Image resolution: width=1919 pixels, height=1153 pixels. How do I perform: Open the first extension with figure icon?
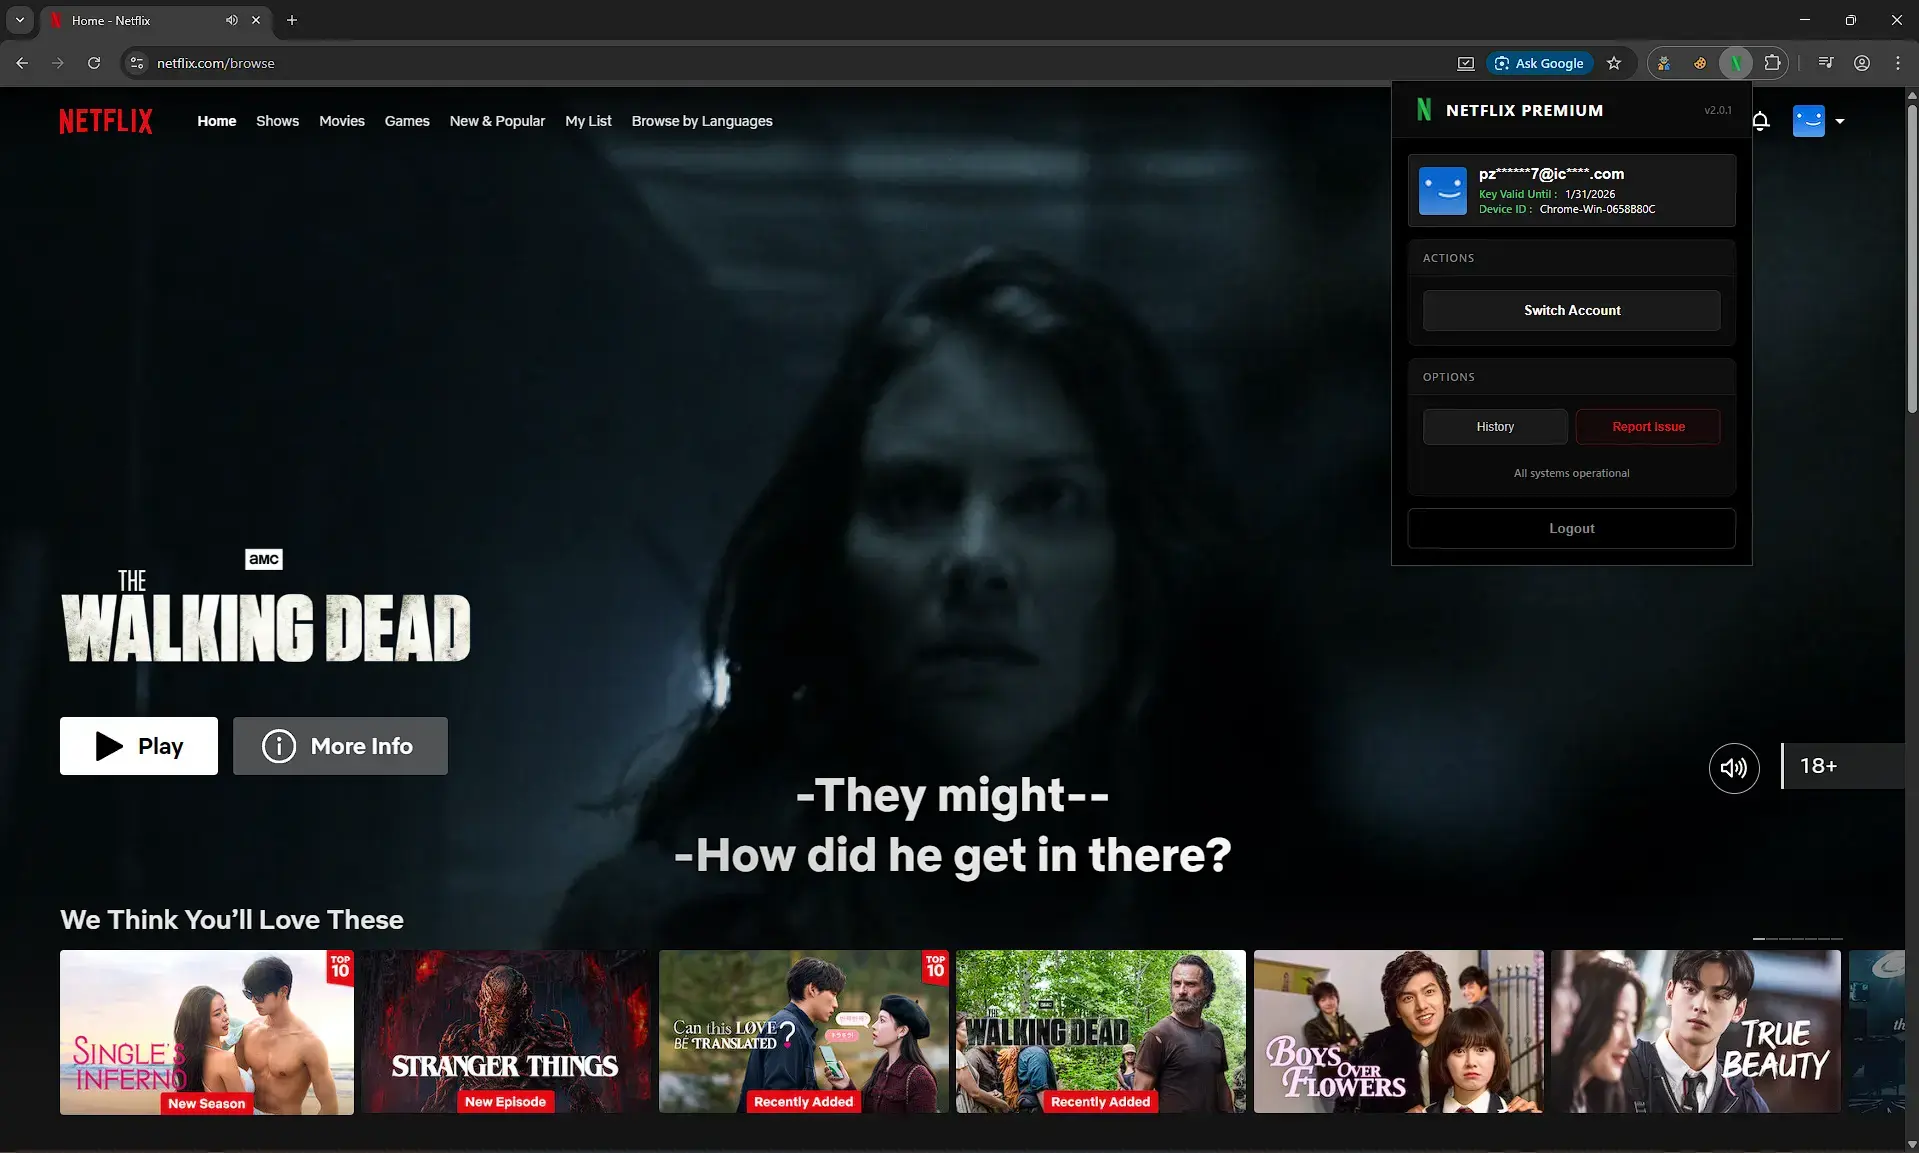[x=1664, y=63]
